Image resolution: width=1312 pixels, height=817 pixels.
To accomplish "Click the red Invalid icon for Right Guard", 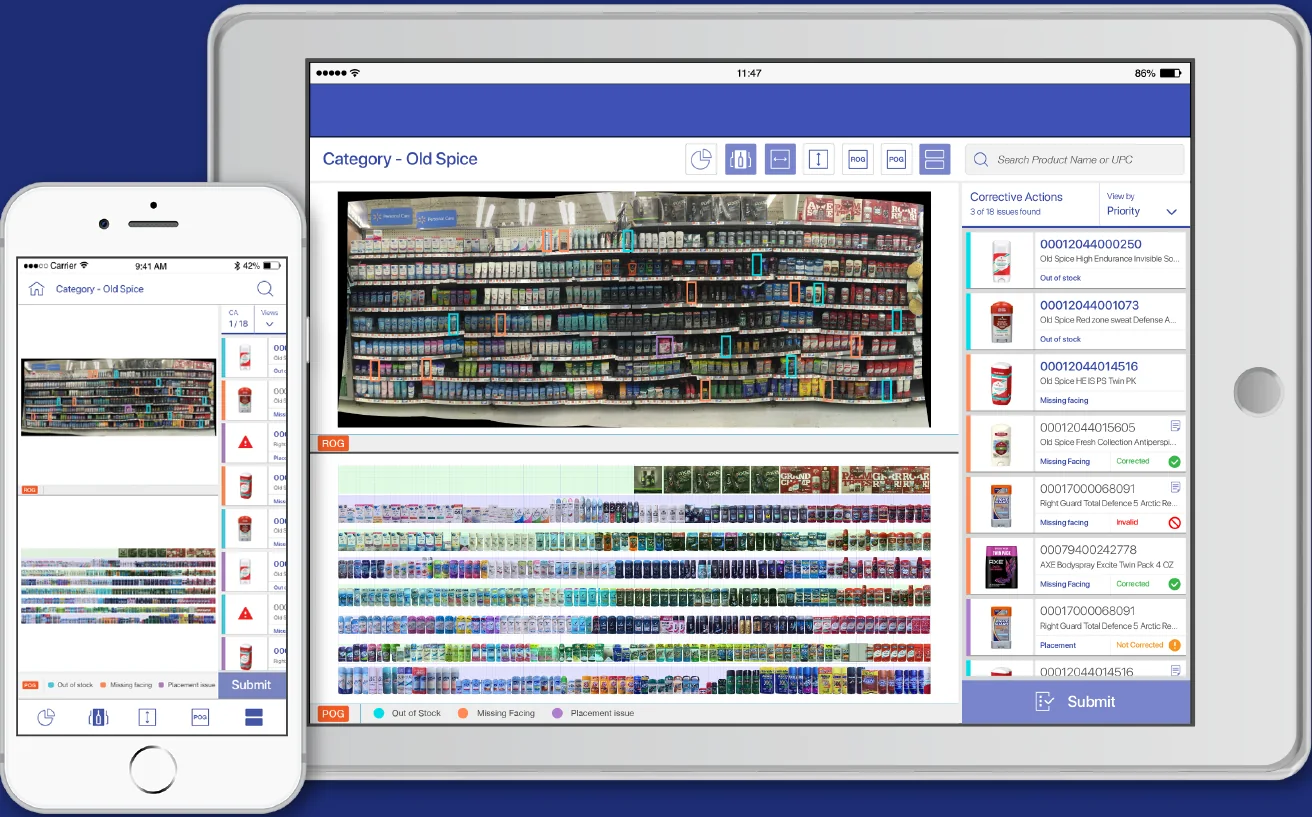I will 1174,523.
